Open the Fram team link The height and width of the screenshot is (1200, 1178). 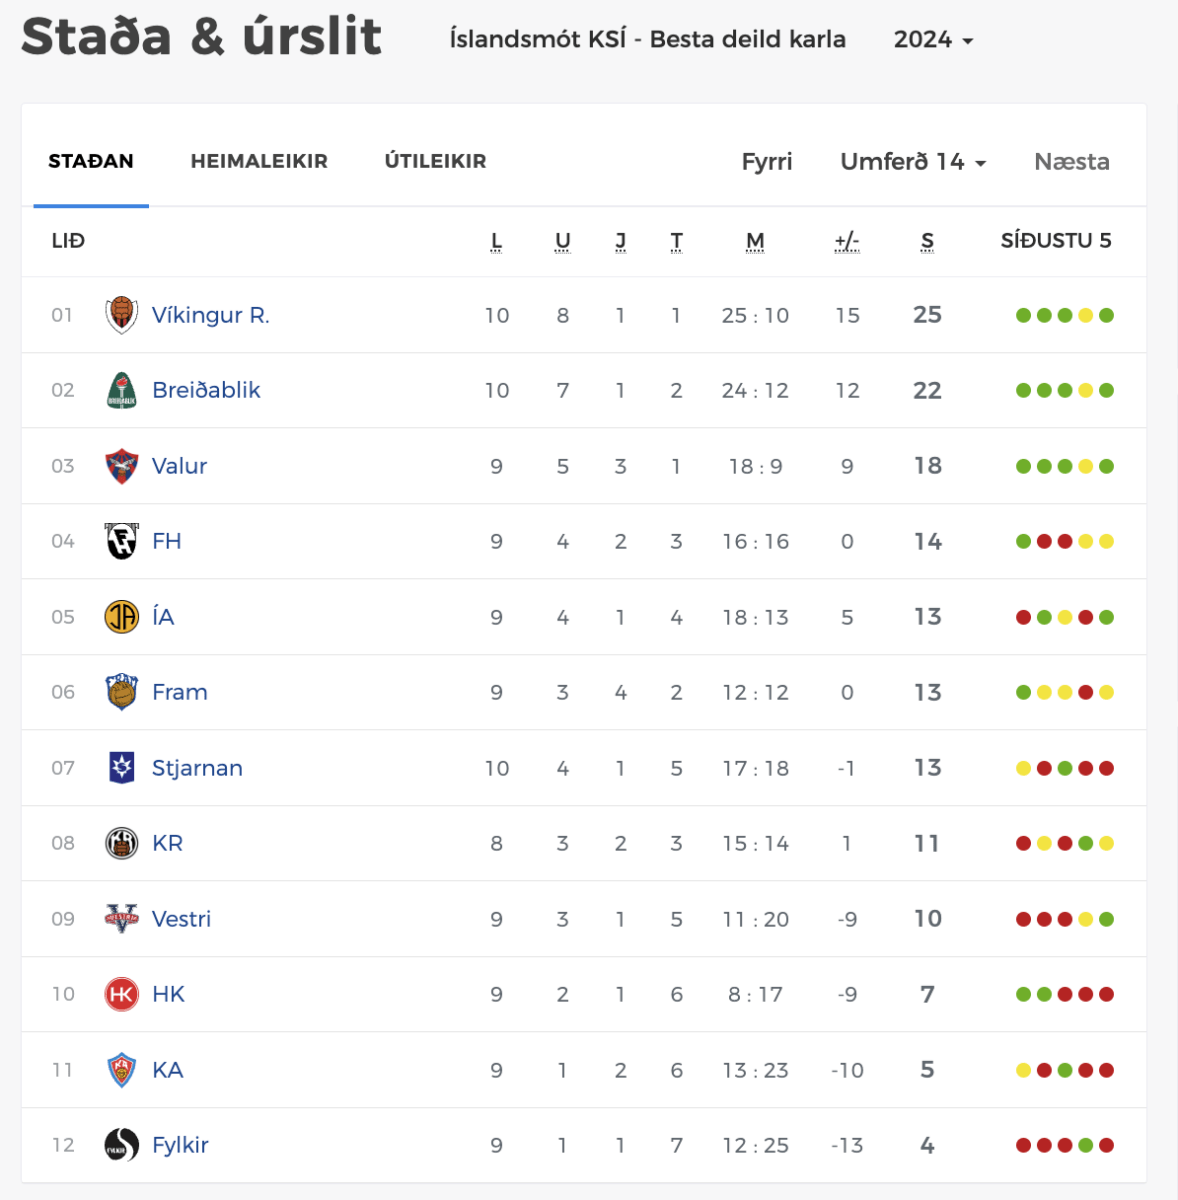point(180,692)
